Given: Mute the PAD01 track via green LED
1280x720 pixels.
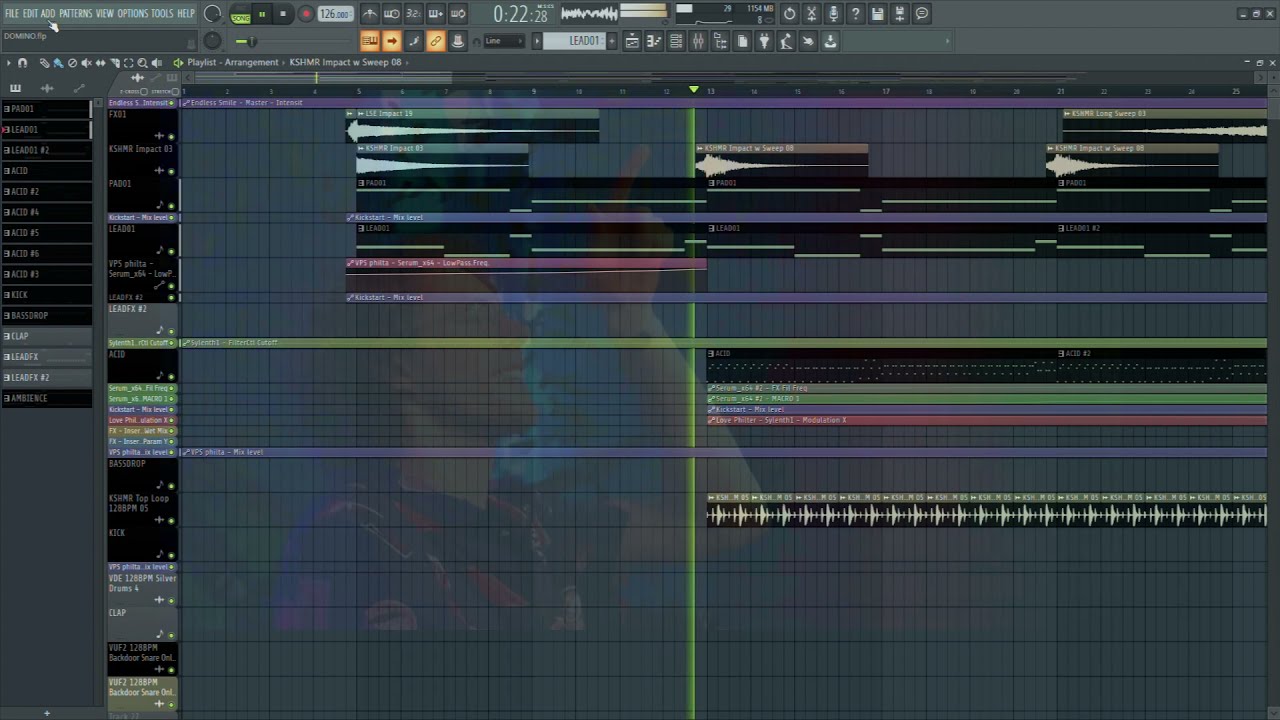Looking at the screenshot, I should [x=171, y=206].
